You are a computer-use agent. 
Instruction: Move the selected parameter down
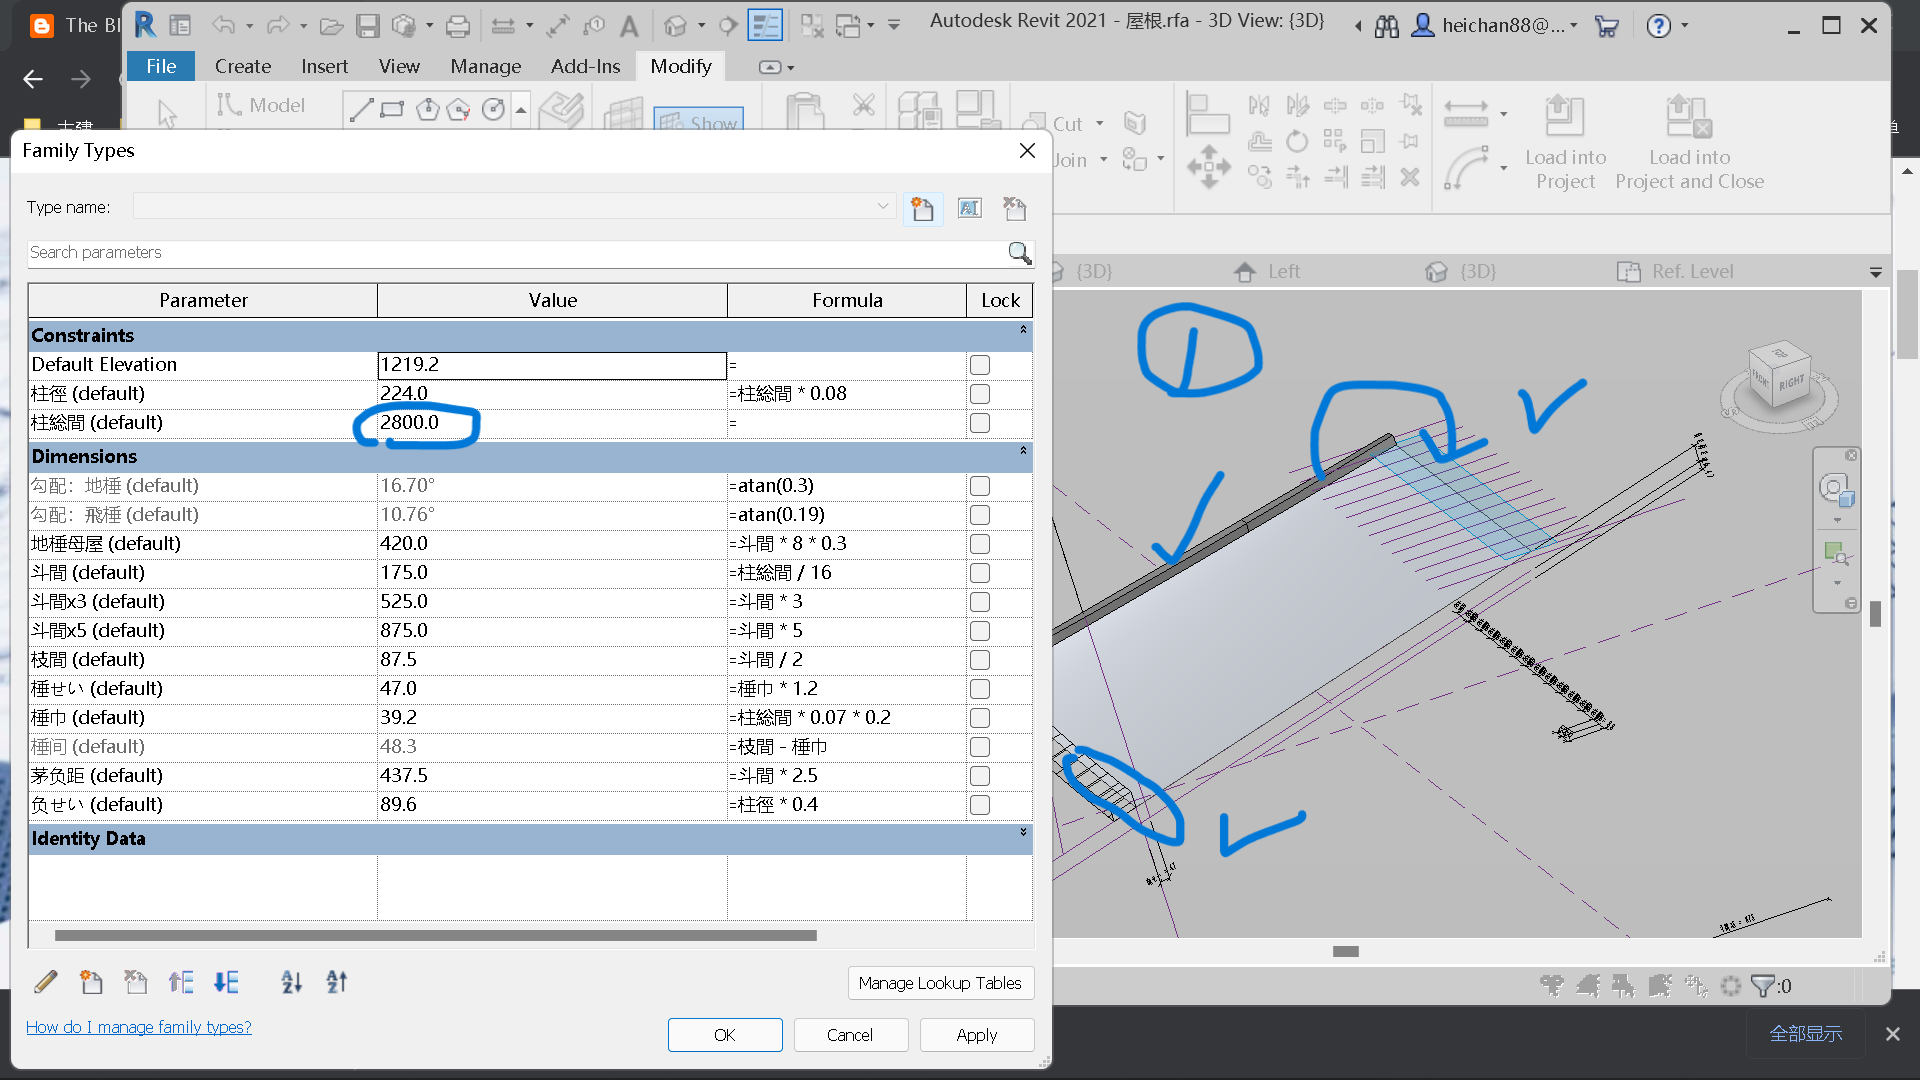point(225,982)
